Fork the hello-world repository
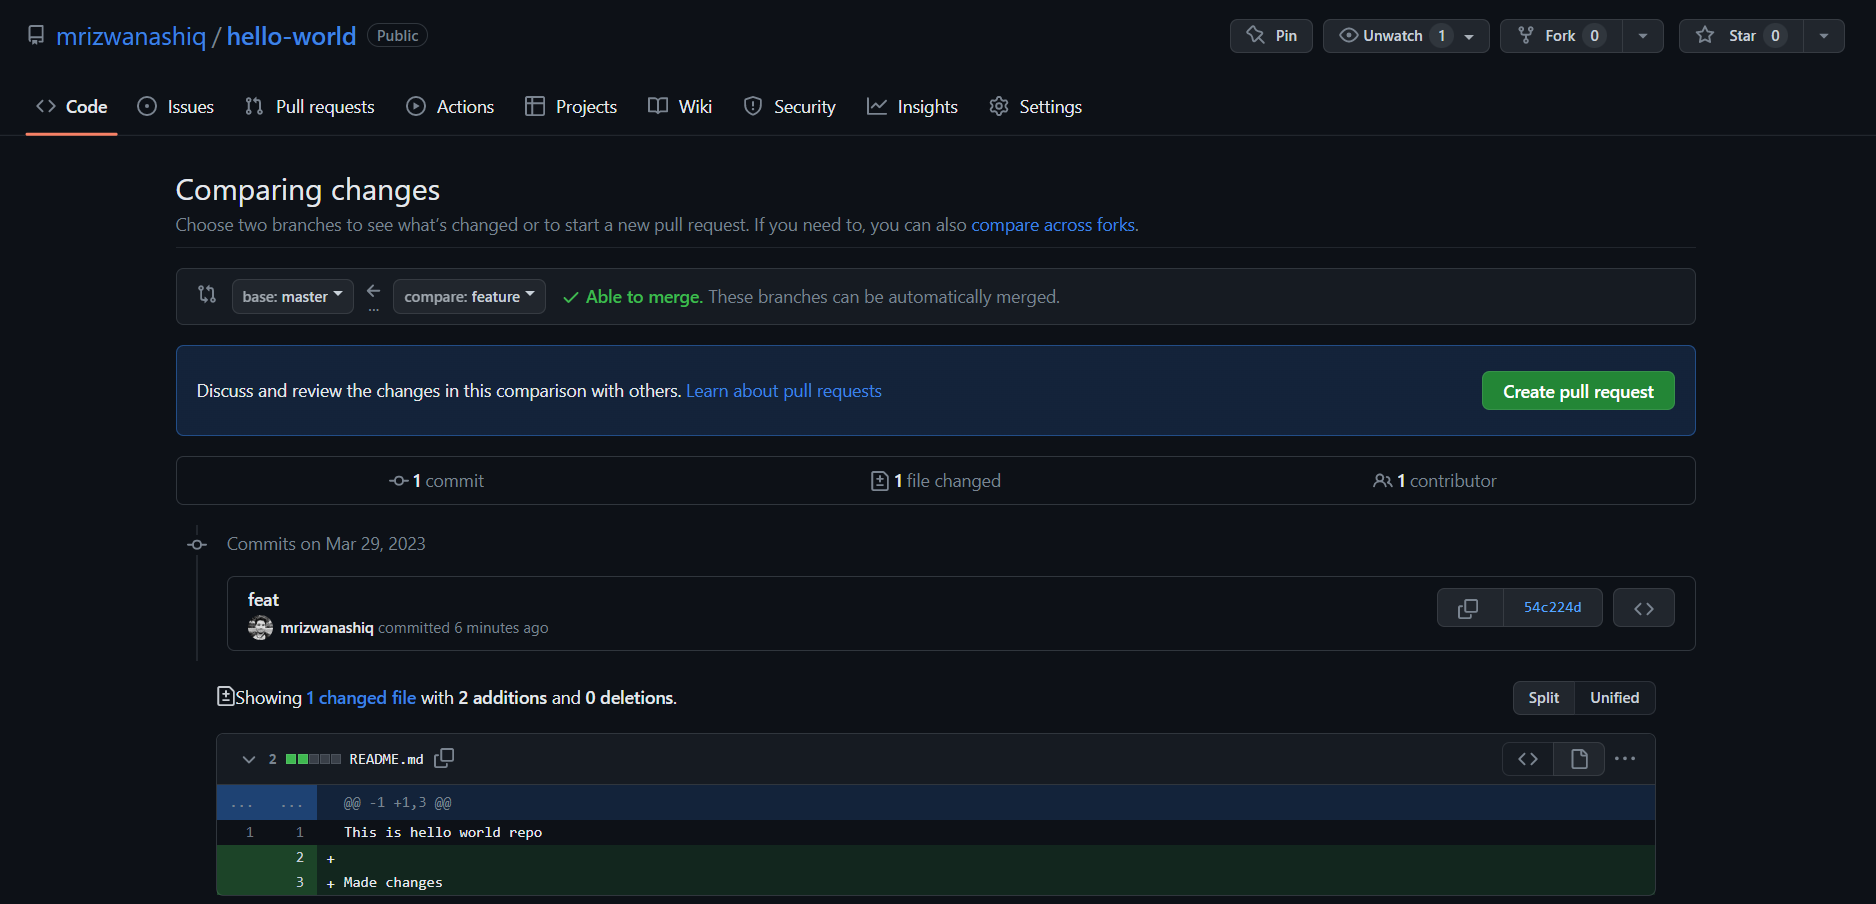 (1561, 36)
